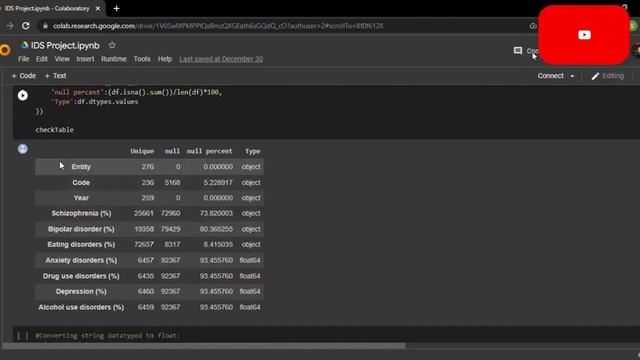Click the 5168 null count
640x360 pixels.
coord(172,182)
